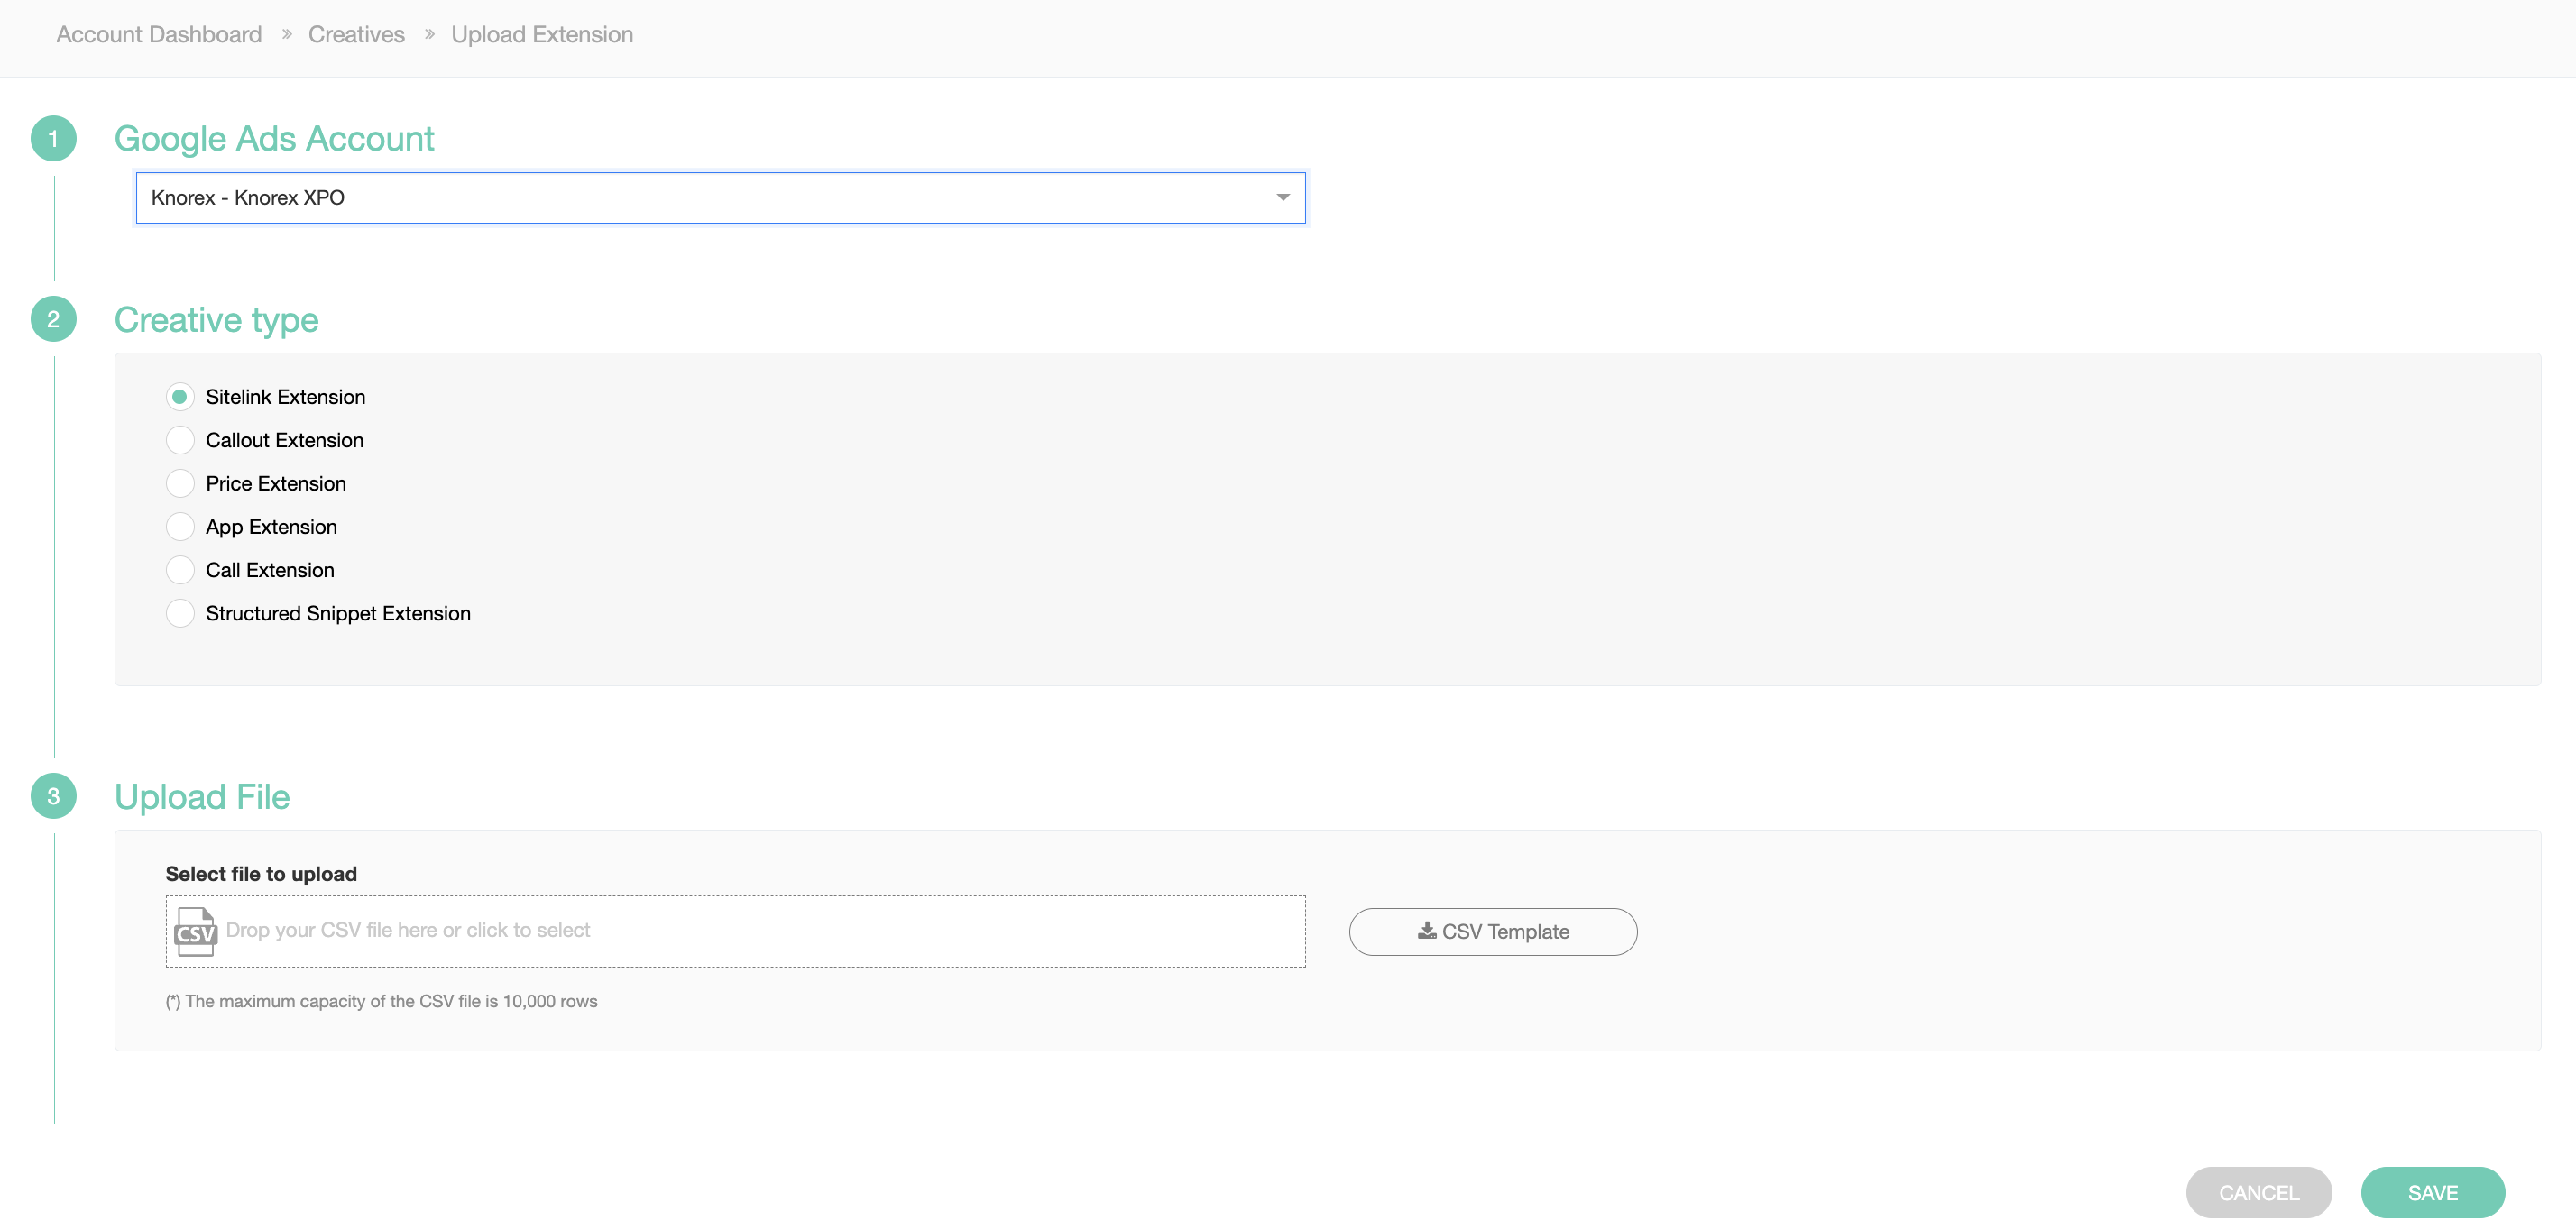Viewport: 2576px width, 1230px height.
Task: Choose the Callout Extension option
Action: click(180, 440)
